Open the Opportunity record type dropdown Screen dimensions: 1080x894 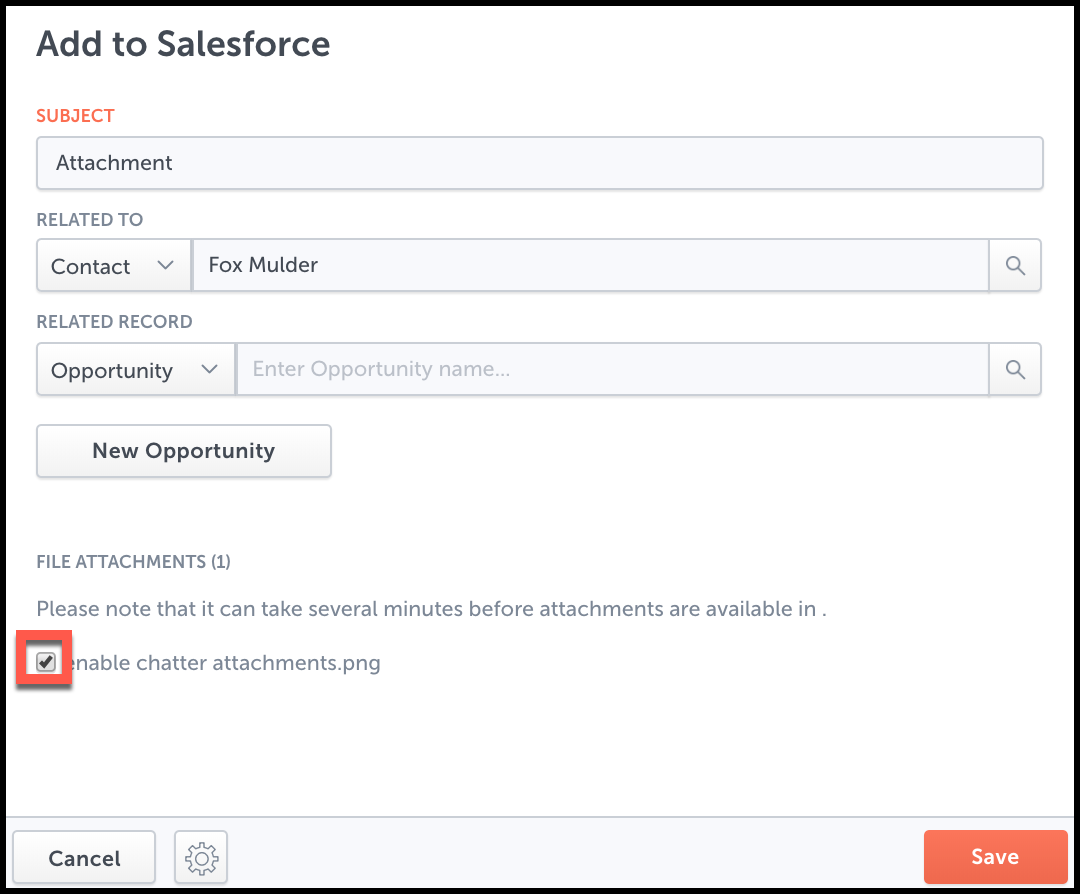click(136, 369)
